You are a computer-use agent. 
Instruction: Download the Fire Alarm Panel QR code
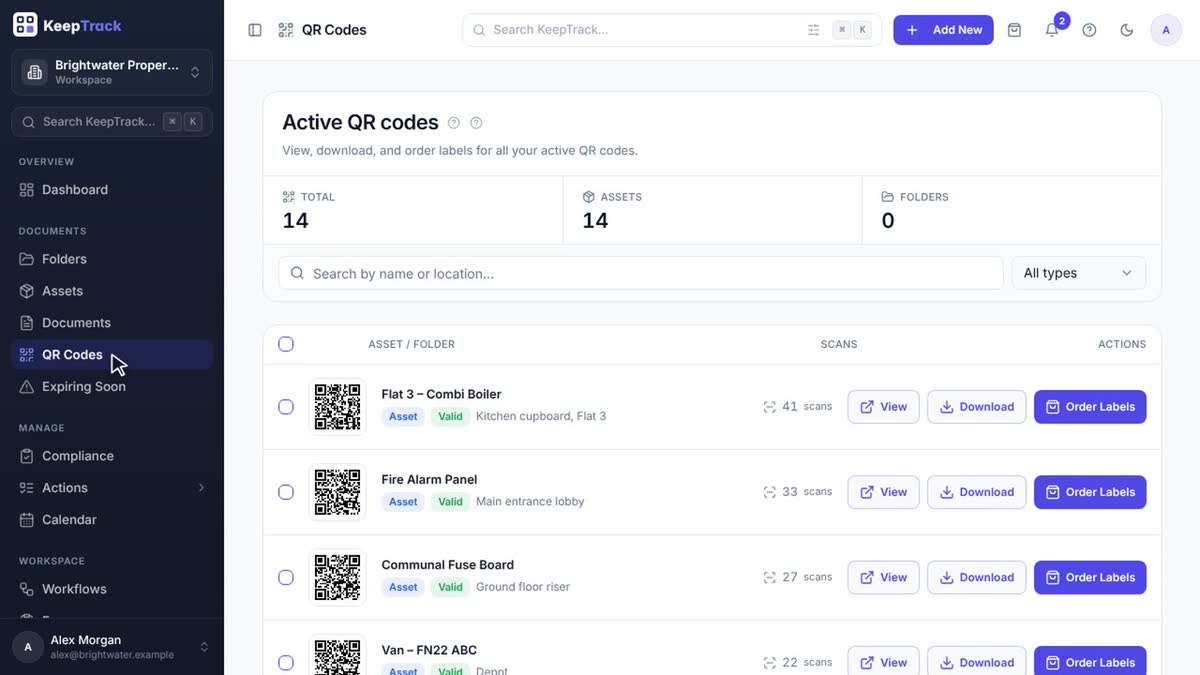tap(976, 492)
